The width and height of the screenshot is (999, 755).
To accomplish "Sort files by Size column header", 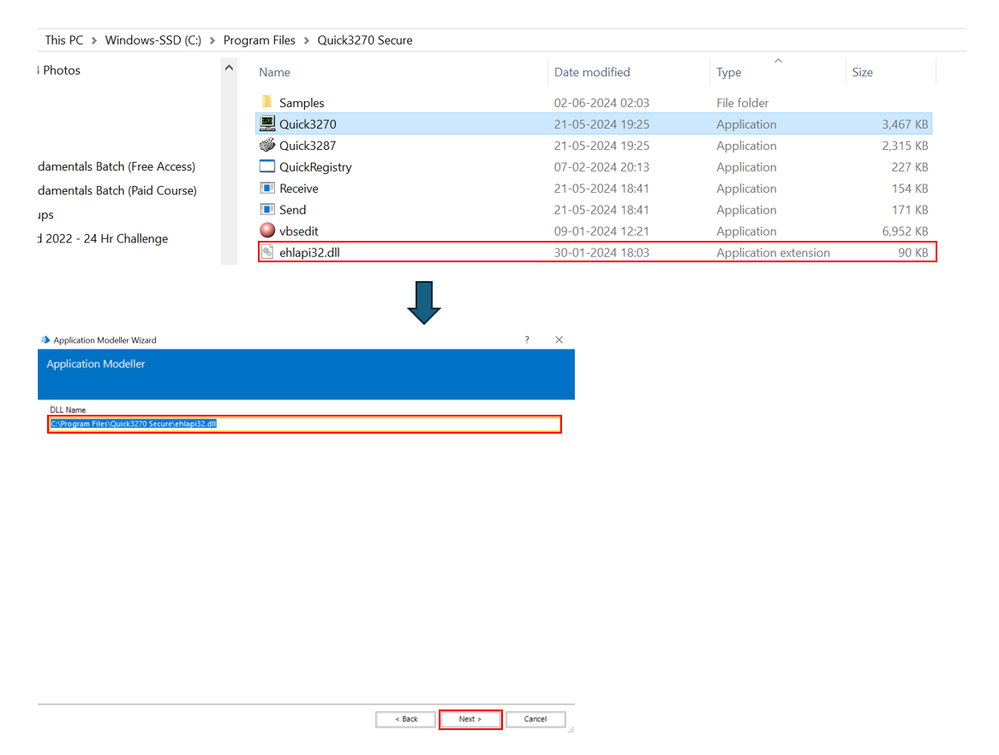I will [862, 72].
